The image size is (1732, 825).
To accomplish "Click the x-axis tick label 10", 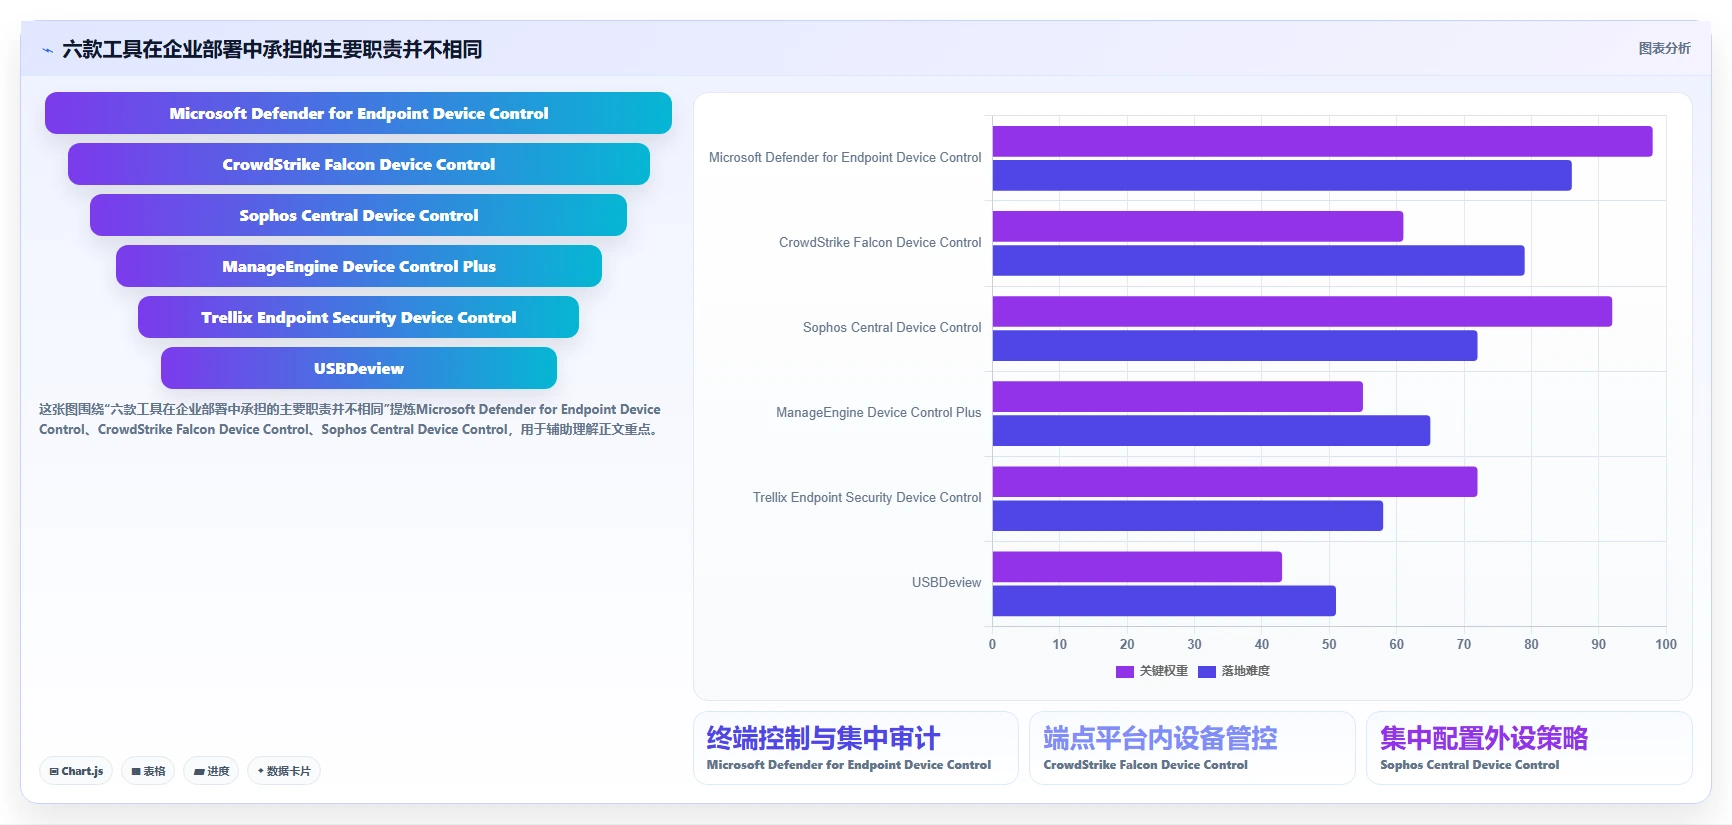I will [1059, 645].
